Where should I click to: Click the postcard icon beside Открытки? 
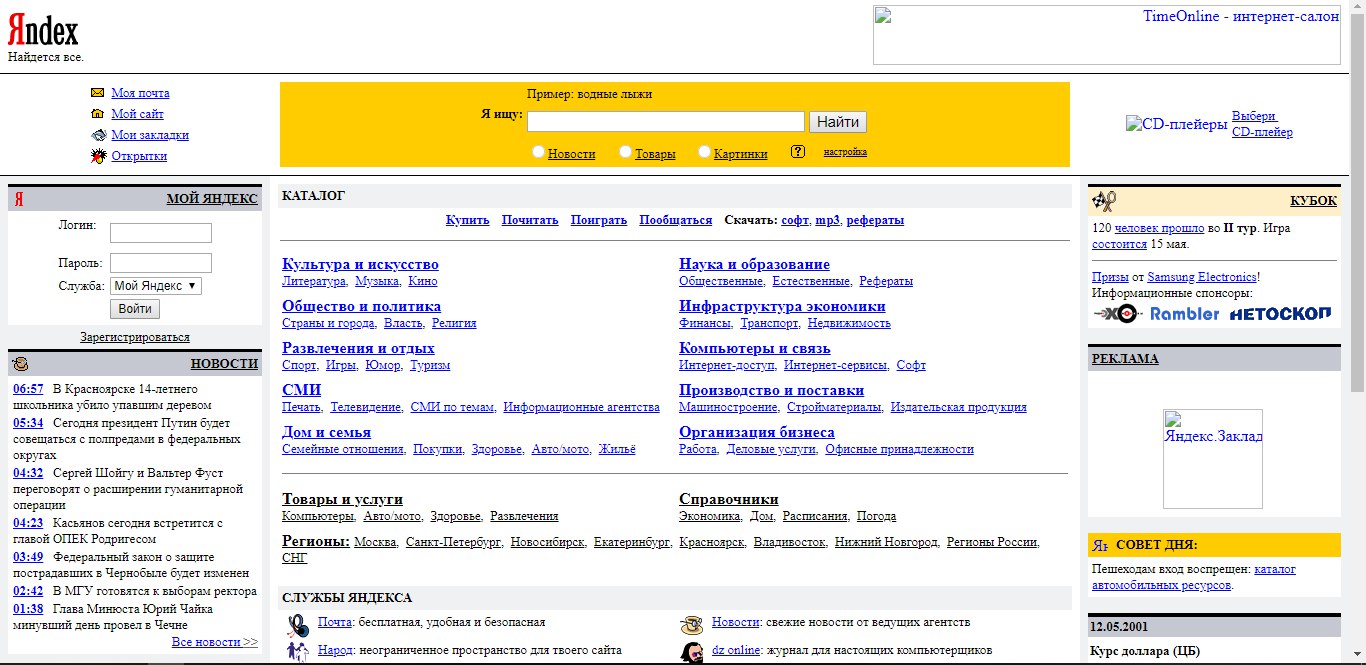[x=97, y=156]
